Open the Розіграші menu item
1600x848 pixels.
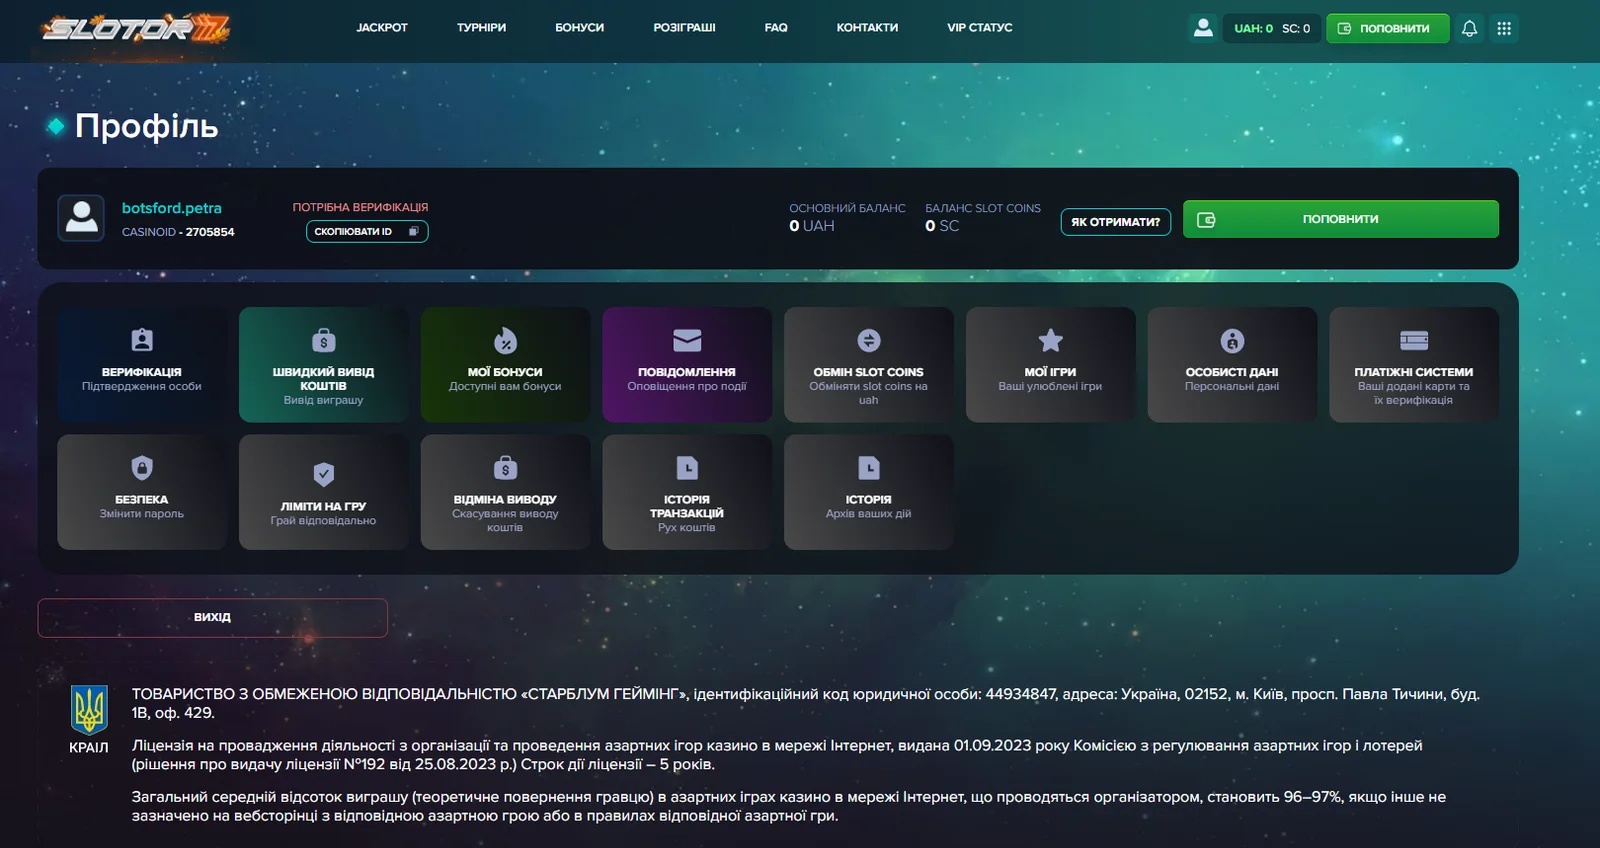[685, 28]
